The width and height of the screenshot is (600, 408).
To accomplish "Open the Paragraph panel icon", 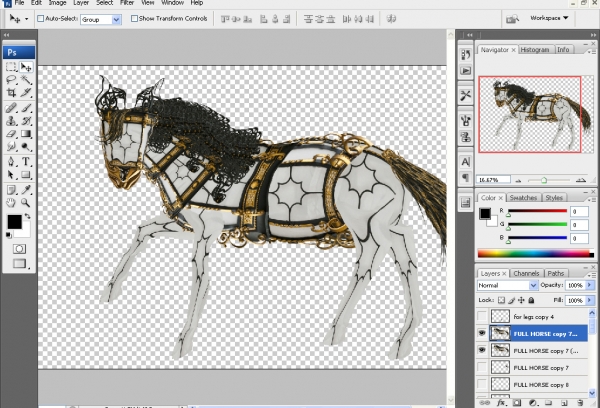I will pos(465,178).
